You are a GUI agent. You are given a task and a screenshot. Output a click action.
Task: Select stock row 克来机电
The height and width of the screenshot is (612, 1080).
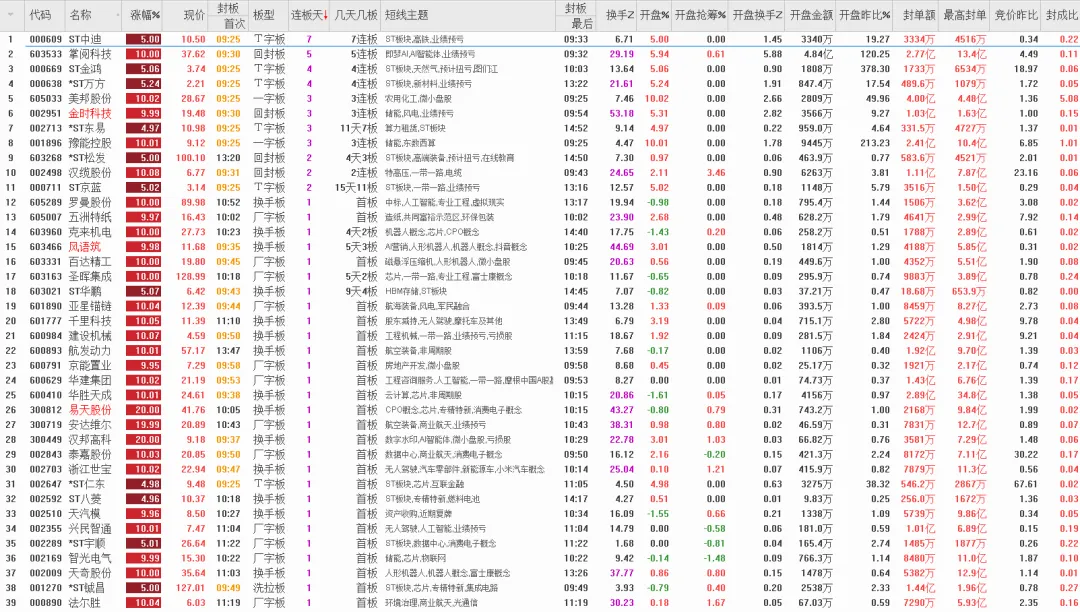tap(540, 232)
